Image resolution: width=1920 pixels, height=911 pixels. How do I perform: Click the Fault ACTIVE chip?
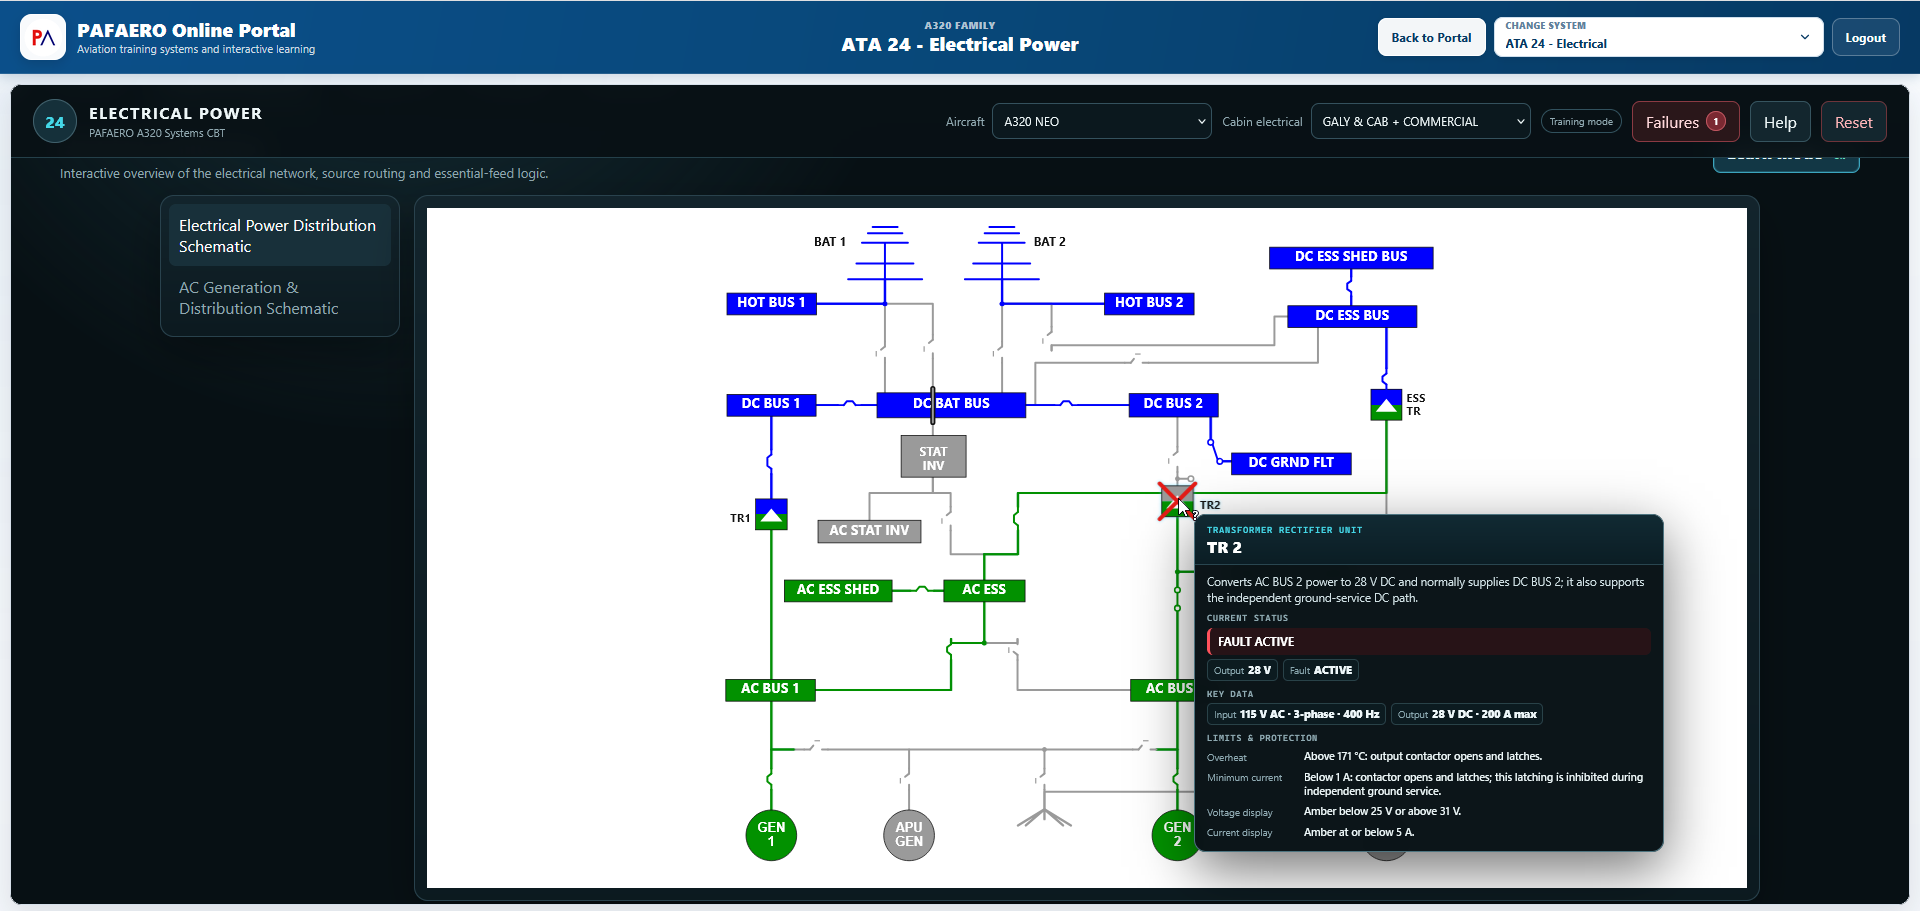click(1321, 671)
